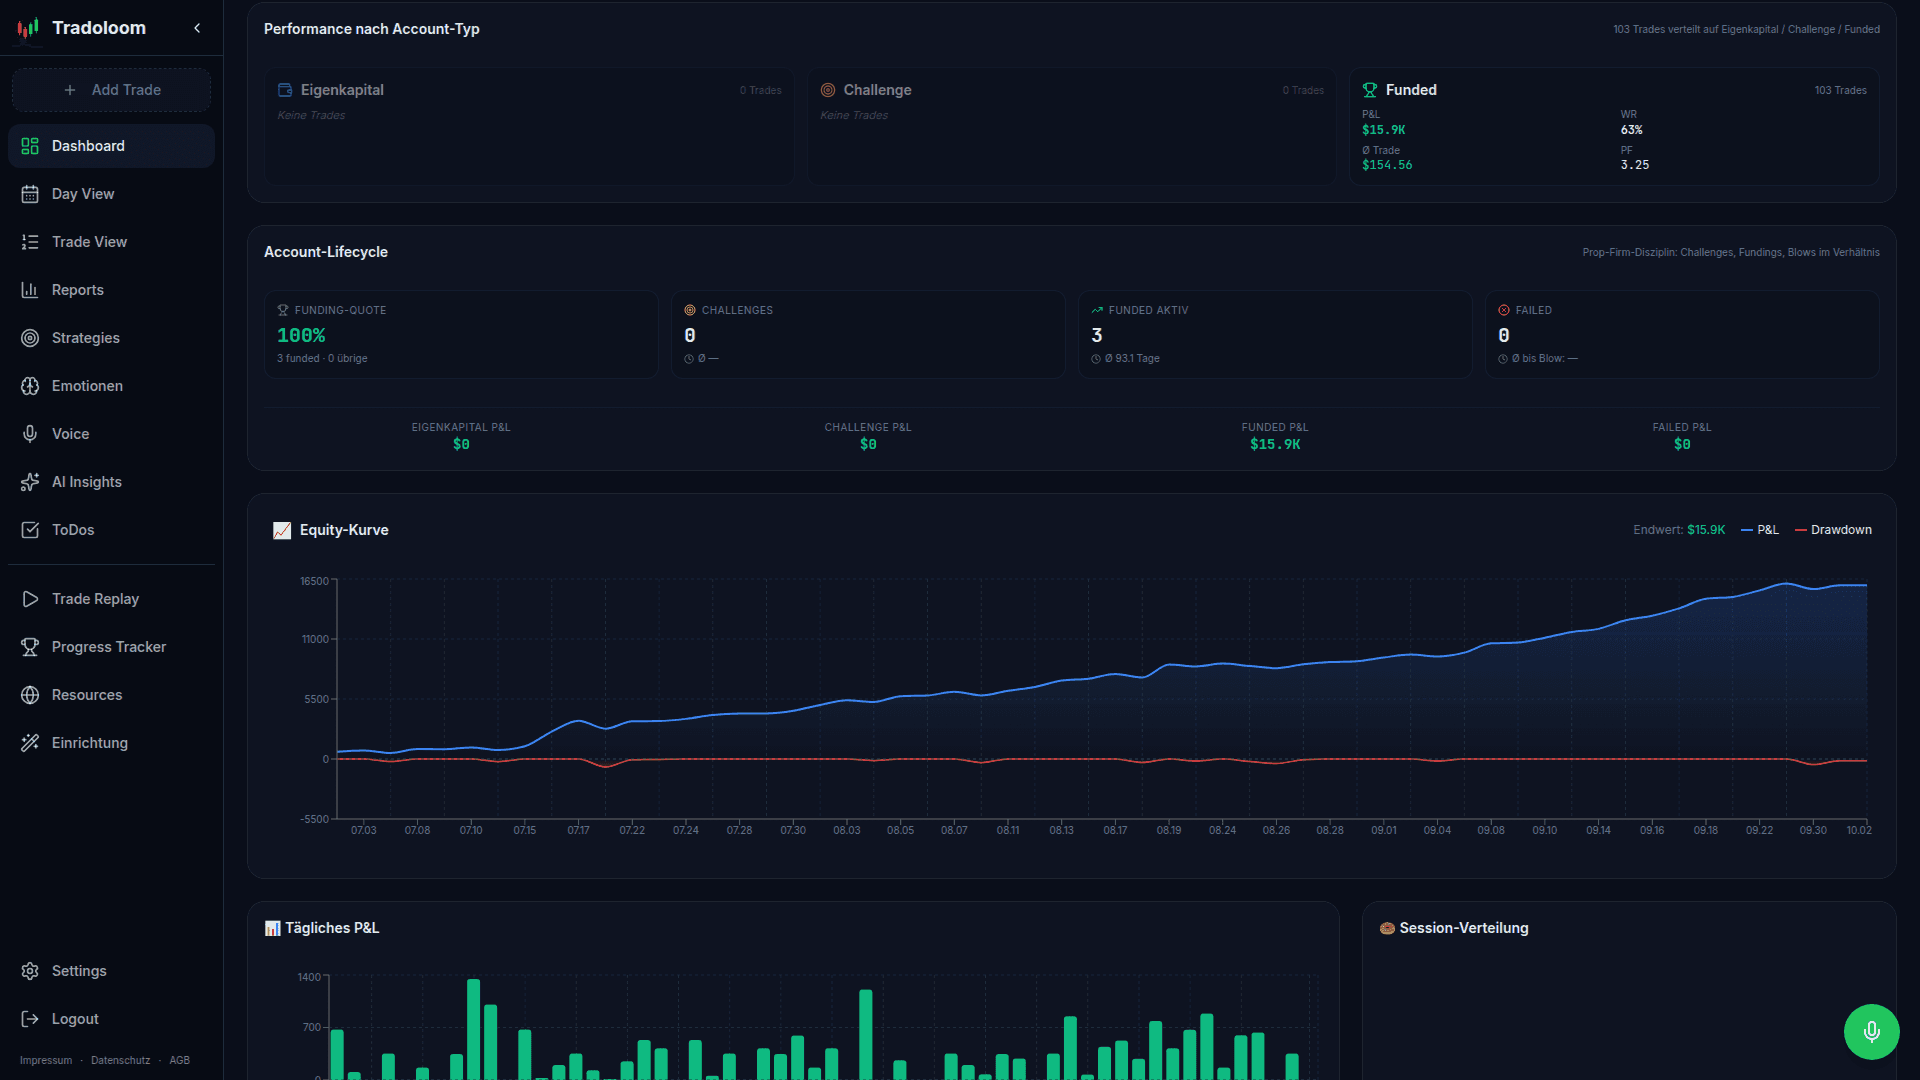Open the Reports bar-chart icon
1920x1080 pixels.
click(30, 290)
